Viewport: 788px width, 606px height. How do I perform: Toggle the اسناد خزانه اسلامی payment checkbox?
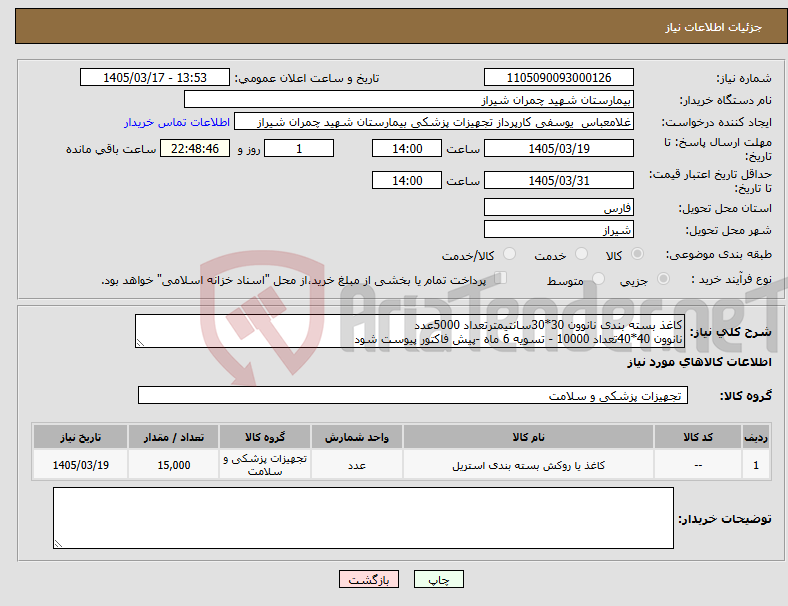point(501,278)
